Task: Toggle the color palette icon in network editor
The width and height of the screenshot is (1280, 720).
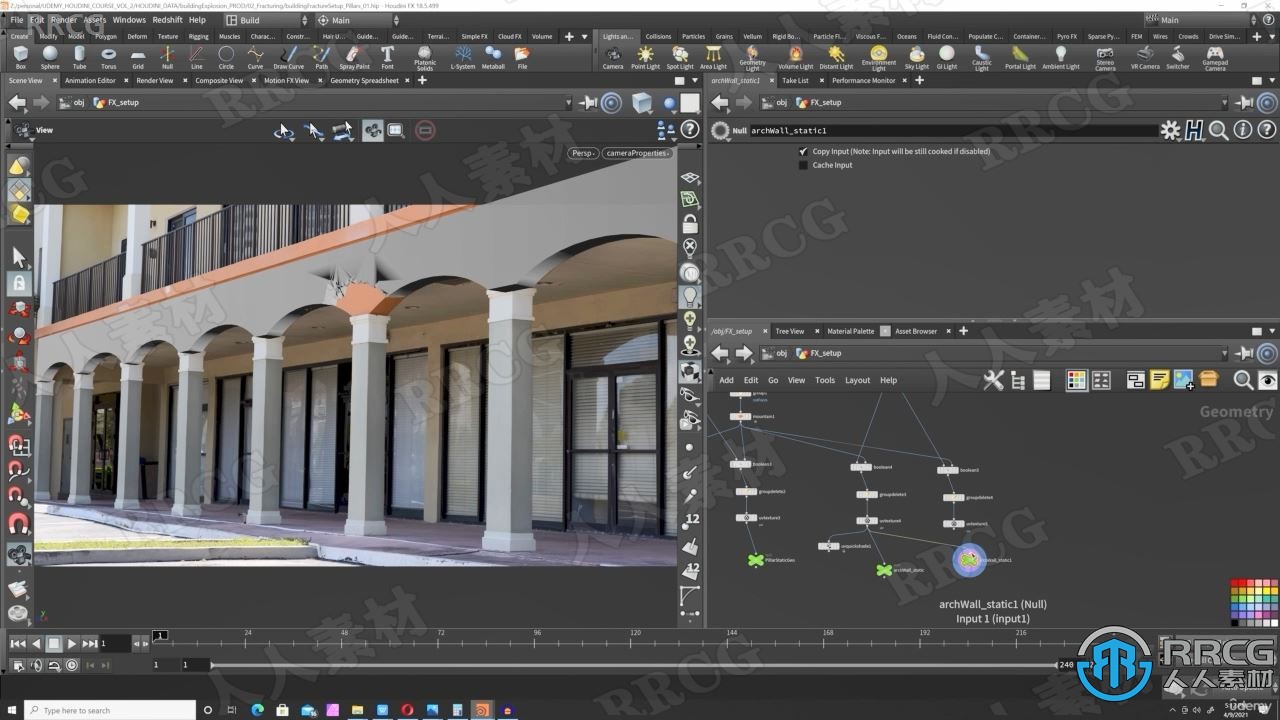Action: point(1076,380)
